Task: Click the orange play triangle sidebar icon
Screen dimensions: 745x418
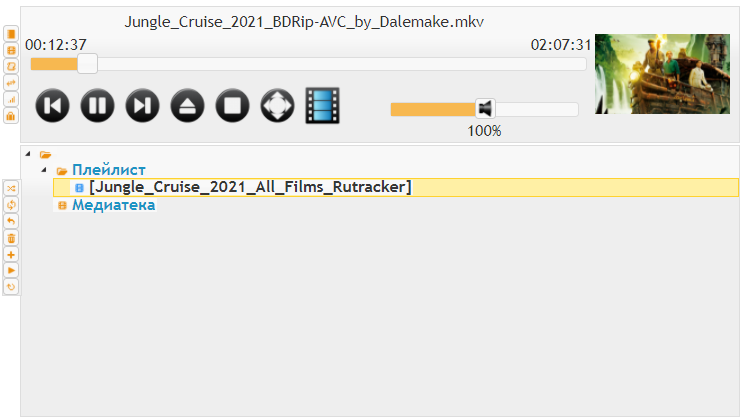Action: tap(11, 271)
